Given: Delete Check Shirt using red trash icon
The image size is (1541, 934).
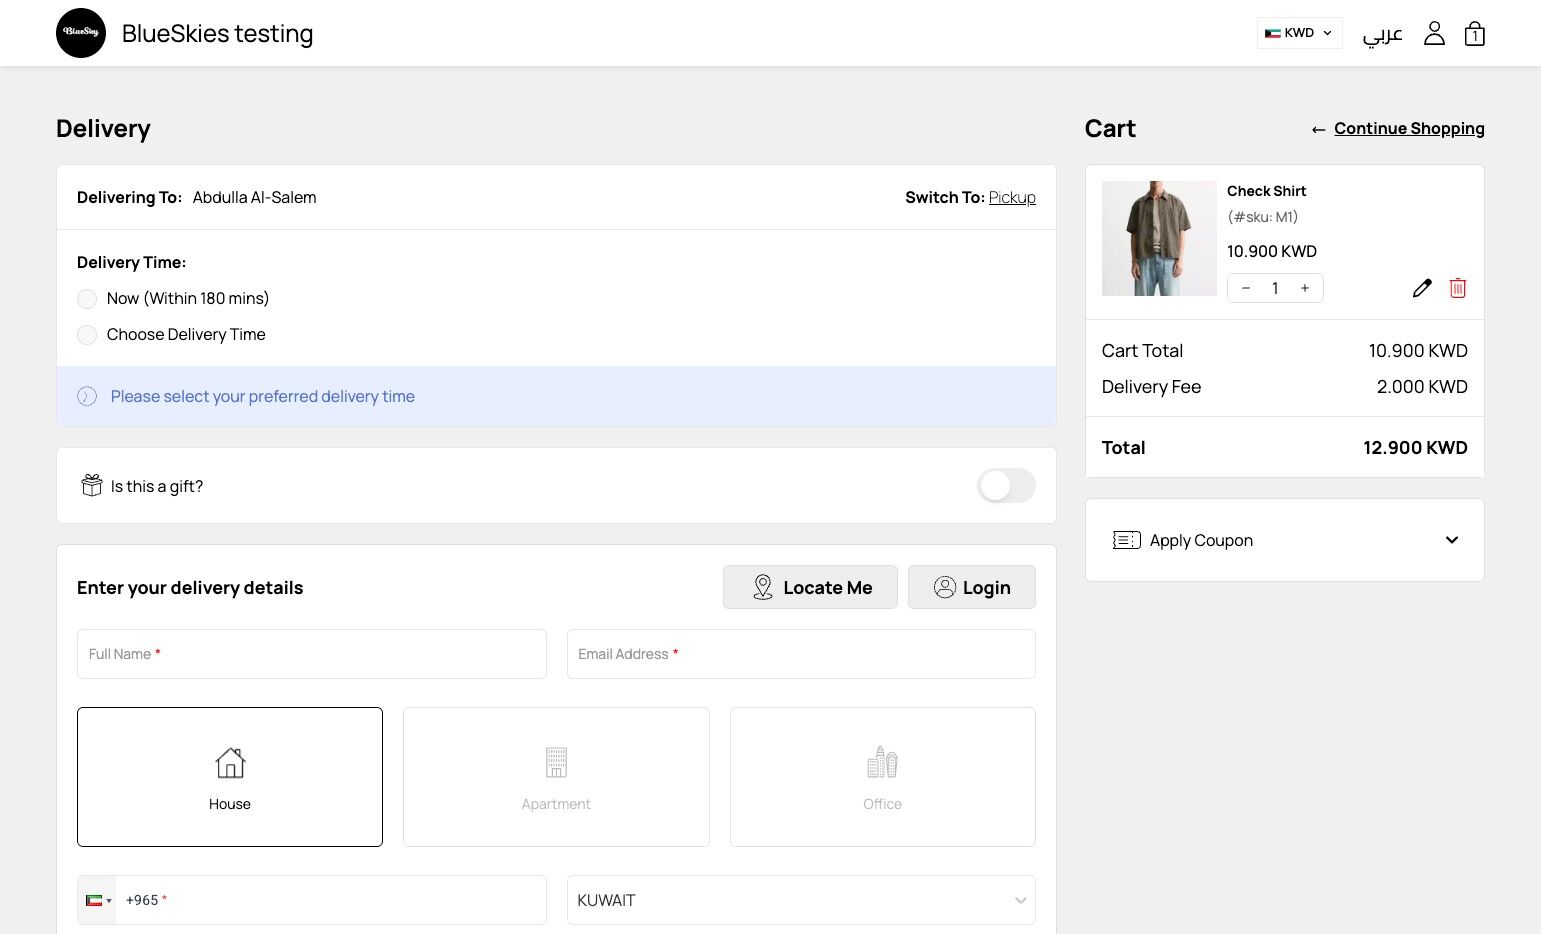Looking at the screenshot, I should (x=1458, y=288).
